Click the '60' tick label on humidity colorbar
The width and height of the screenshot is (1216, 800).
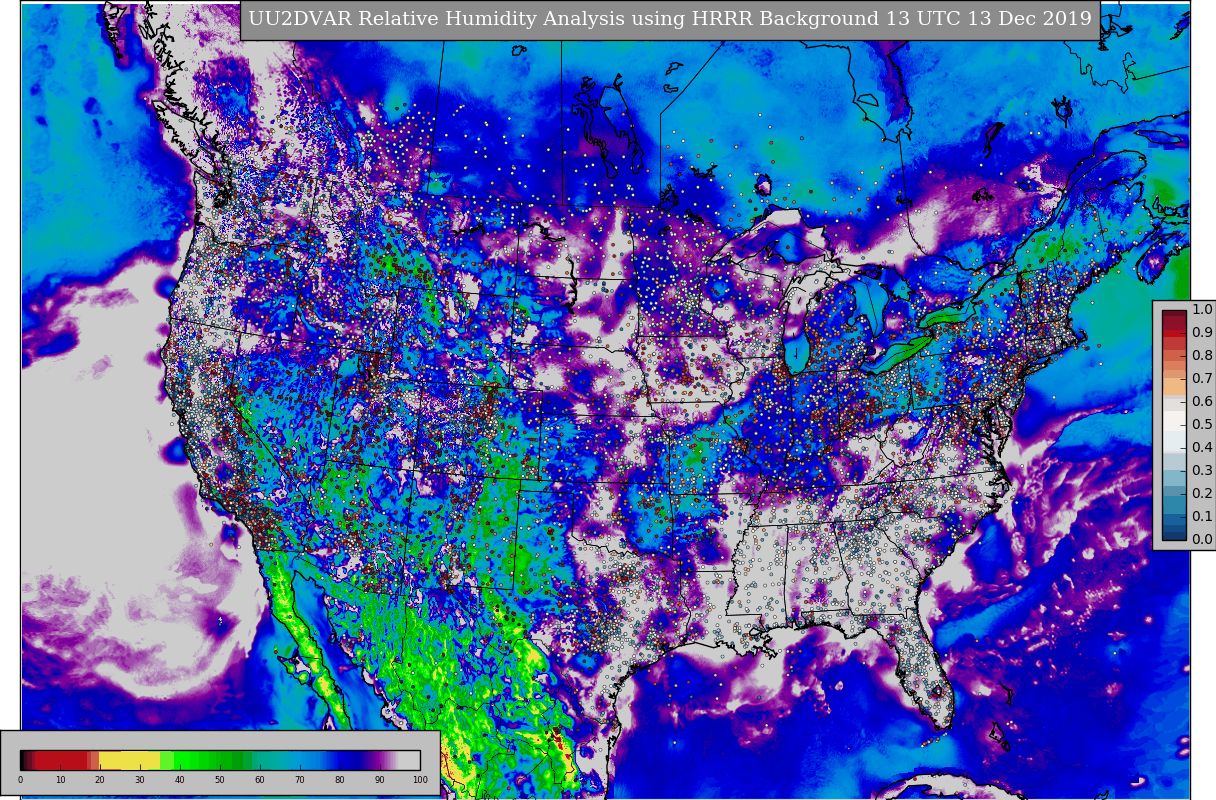tap(260, 780)
